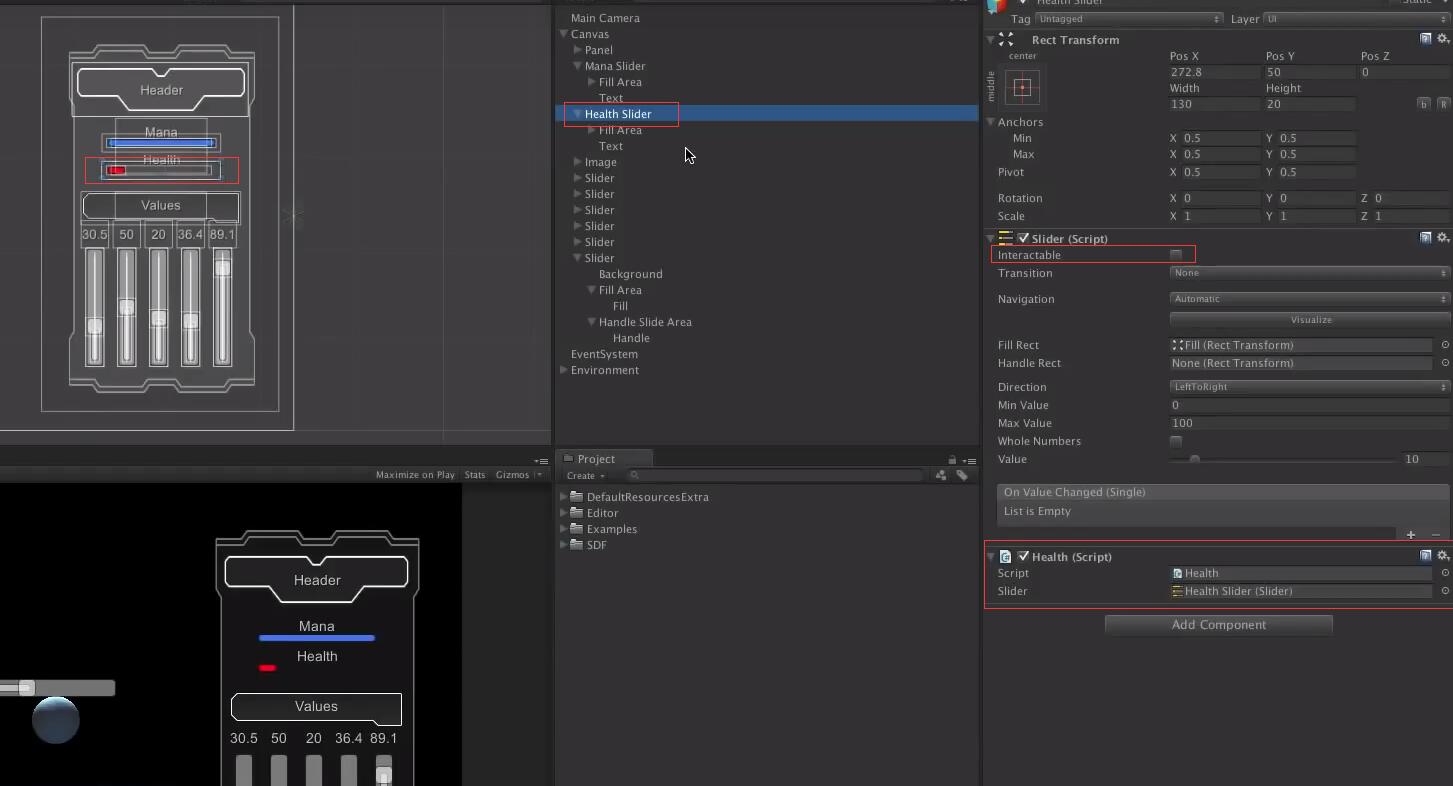
Task: Select the SDF folder icon
Action: point(576,545)
